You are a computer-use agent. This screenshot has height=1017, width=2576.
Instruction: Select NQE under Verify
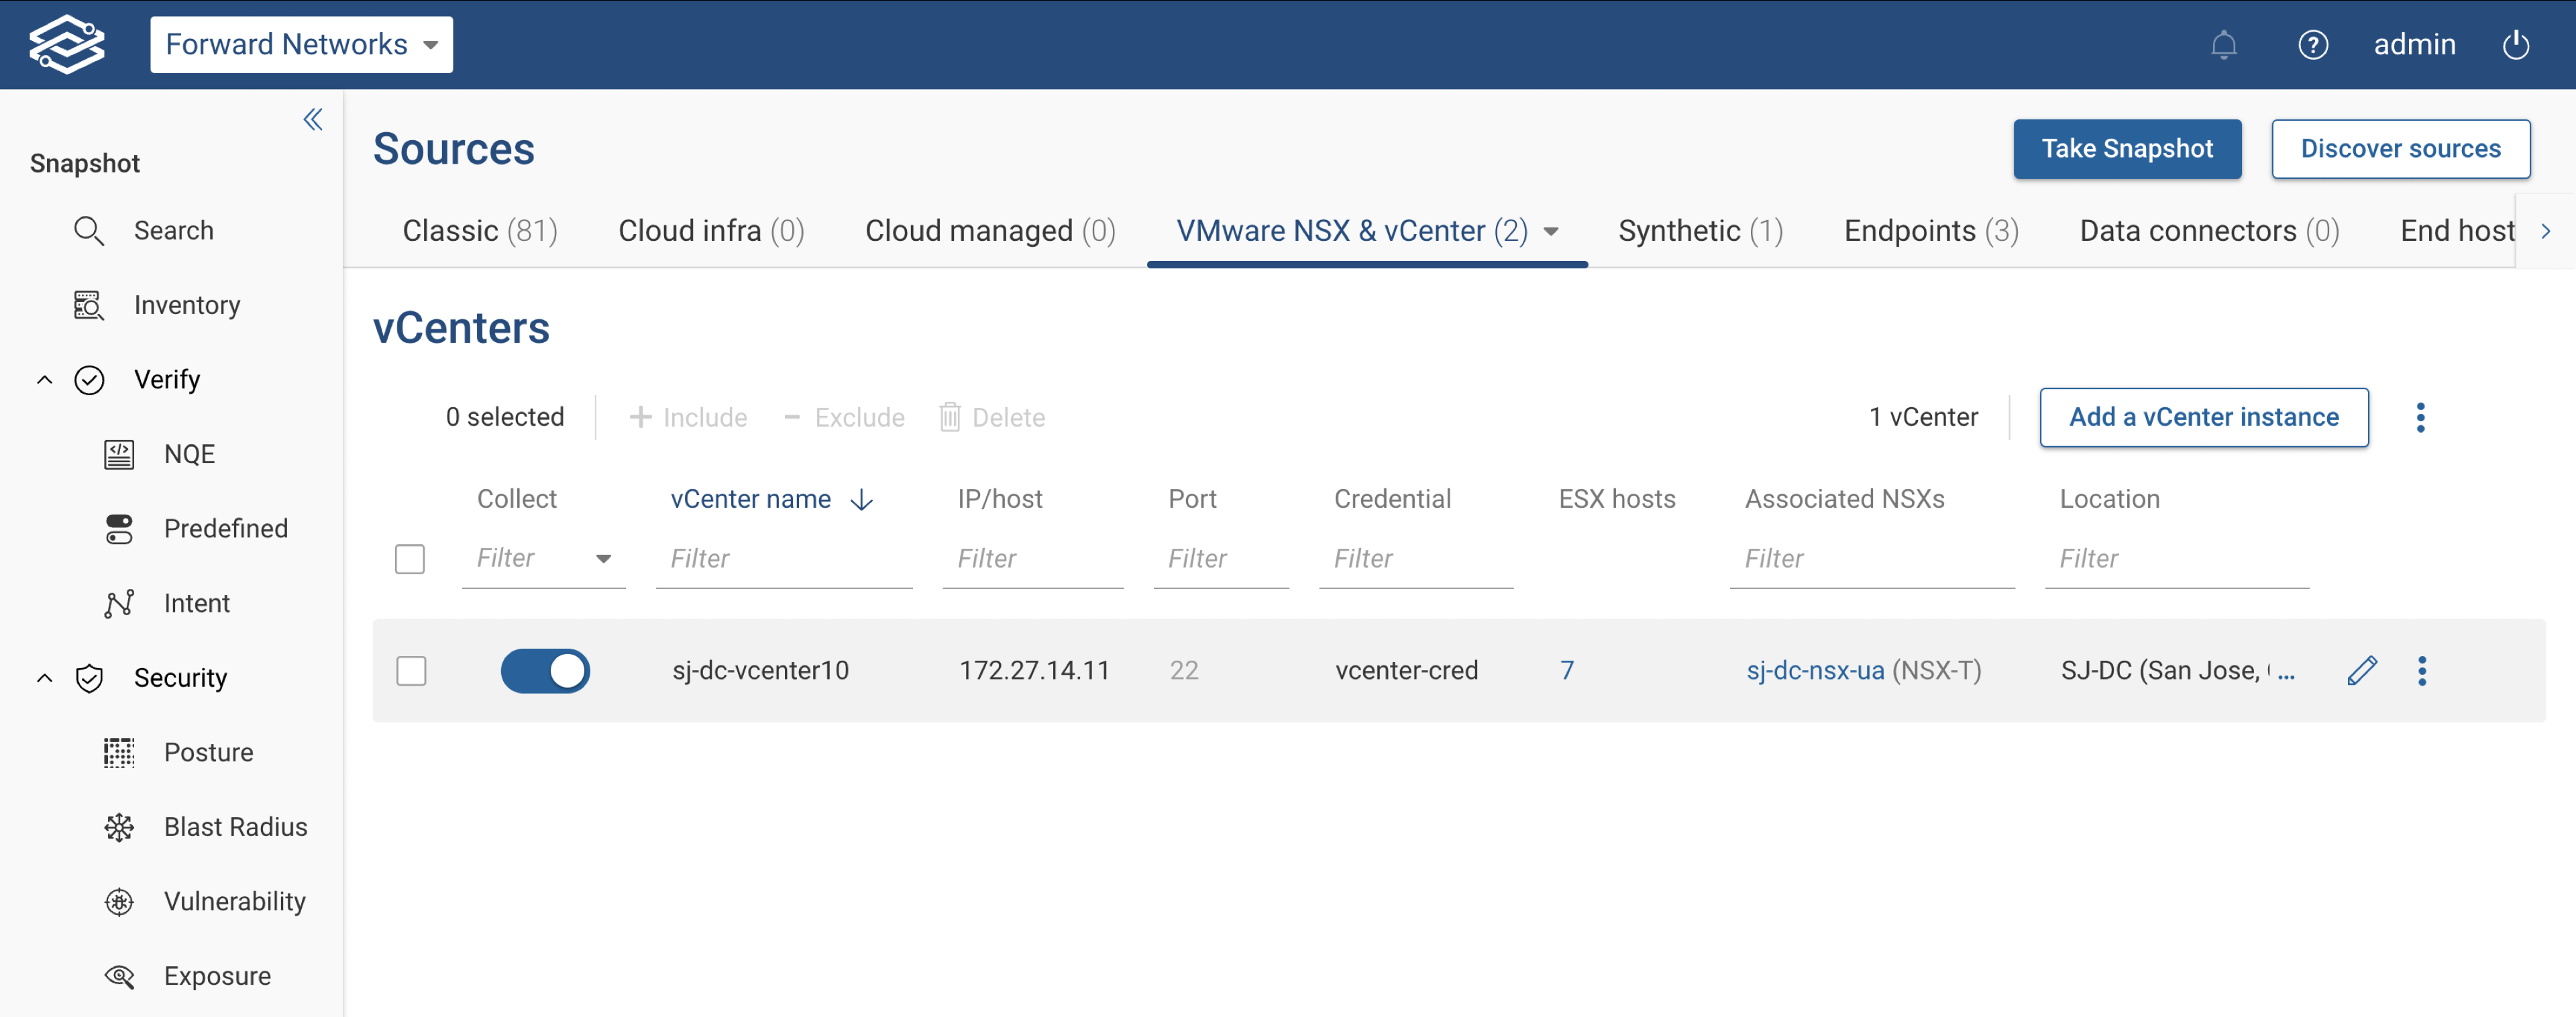click(x=190, y=453)
